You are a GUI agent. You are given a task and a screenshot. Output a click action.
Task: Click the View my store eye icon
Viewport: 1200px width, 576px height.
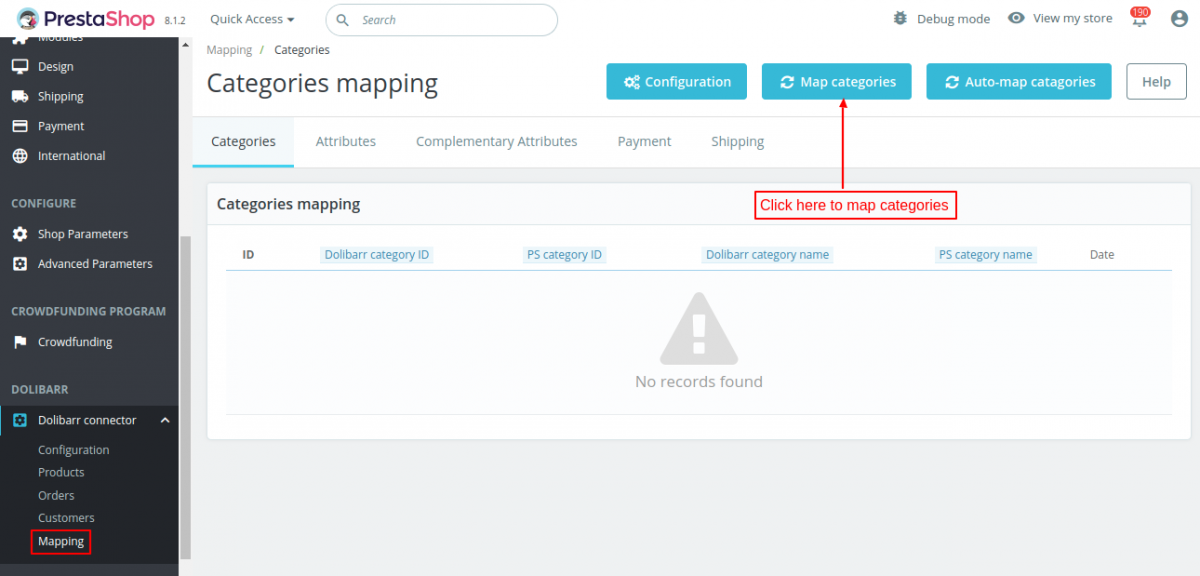coord(1016,18)
